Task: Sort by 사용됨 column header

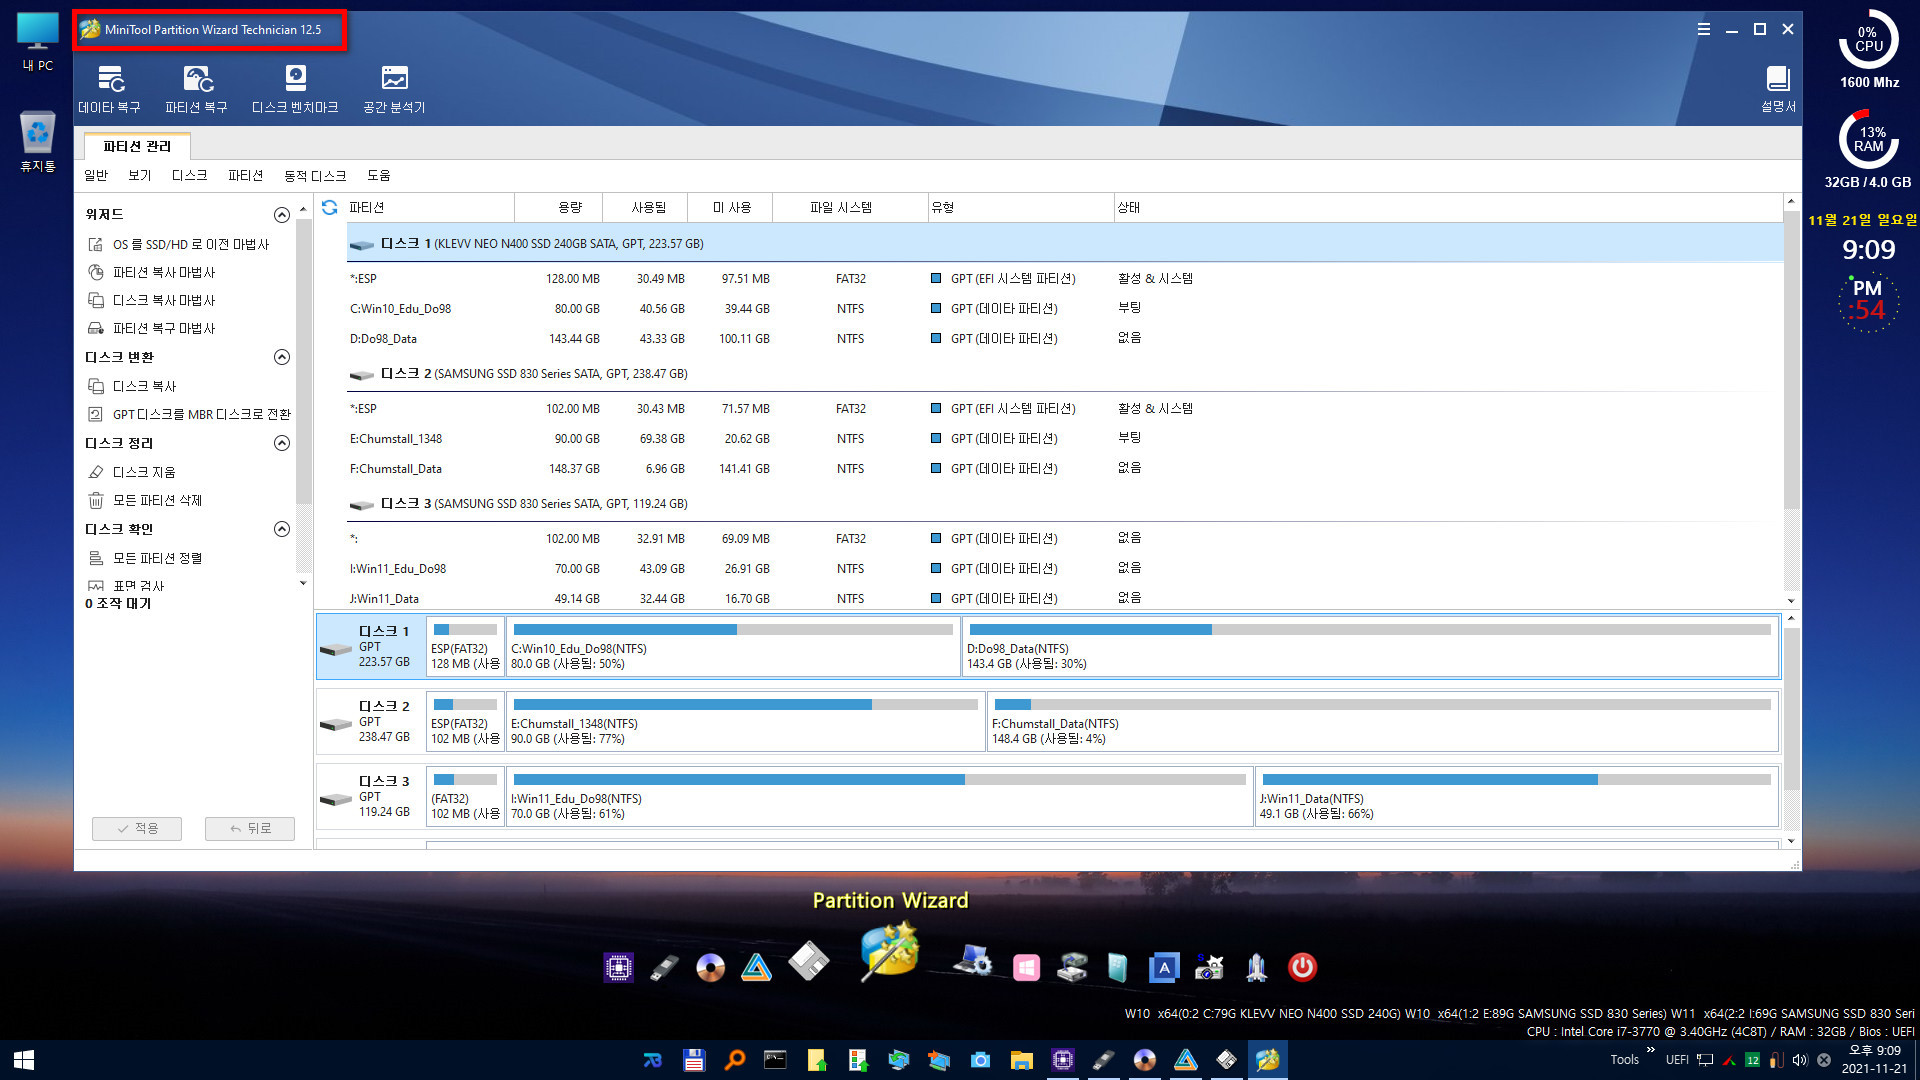Action: coord(646,207)
